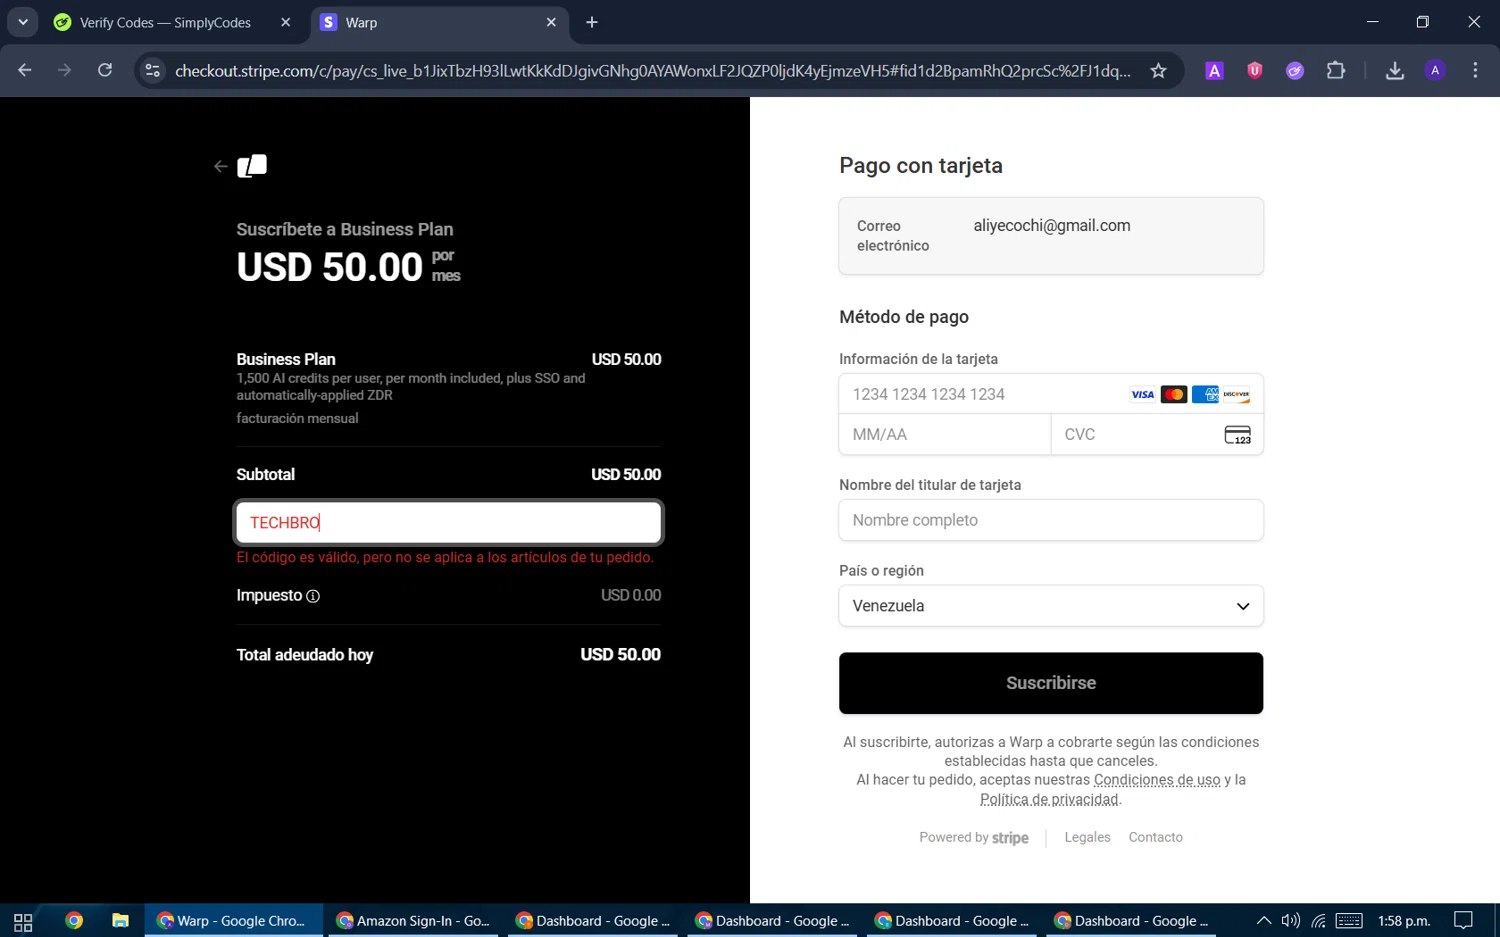Click the Powered by stripe link
Viewport: 1500px width, 937px height.
coord(974,837)
